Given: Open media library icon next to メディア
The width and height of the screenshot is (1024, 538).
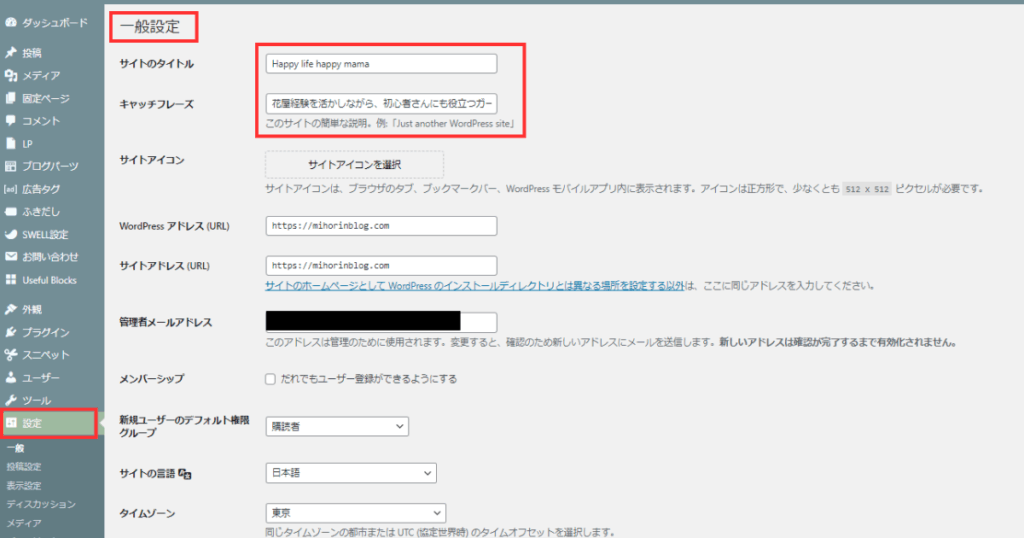Looking at the screenshot, I should point(11,76).
